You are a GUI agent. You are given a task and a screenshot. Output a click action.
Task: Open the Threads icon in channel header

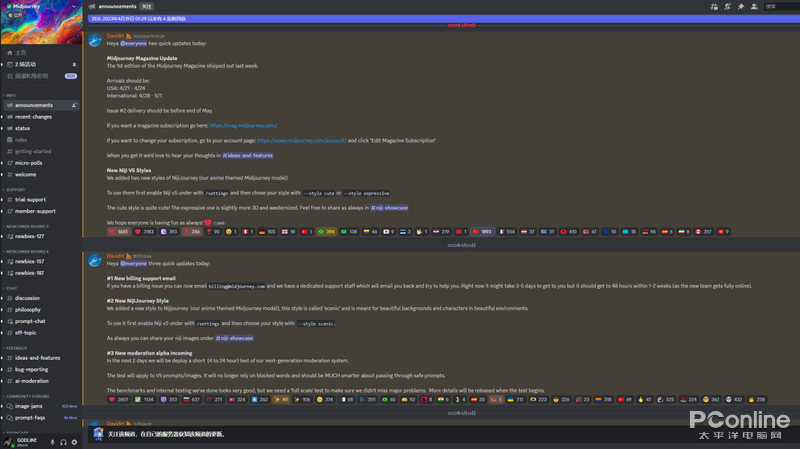click(714, 7)
